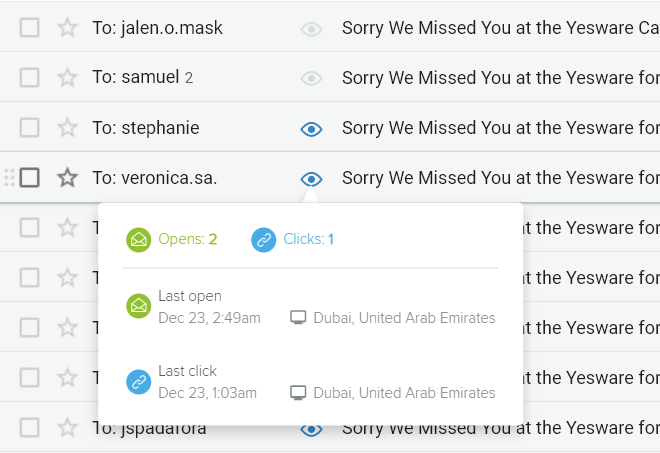Tick the checkbox for samuel's email

[30, 78]
